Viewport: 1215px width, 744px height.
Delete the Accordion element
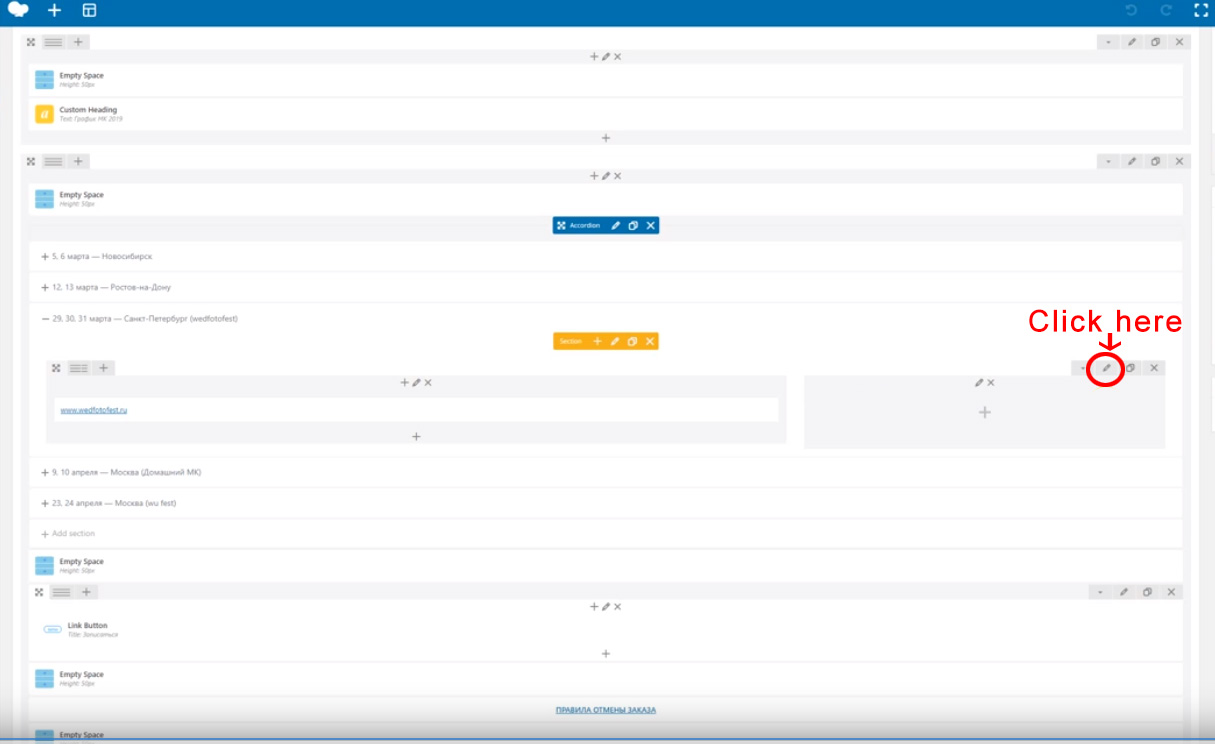(x=650, y=226)
